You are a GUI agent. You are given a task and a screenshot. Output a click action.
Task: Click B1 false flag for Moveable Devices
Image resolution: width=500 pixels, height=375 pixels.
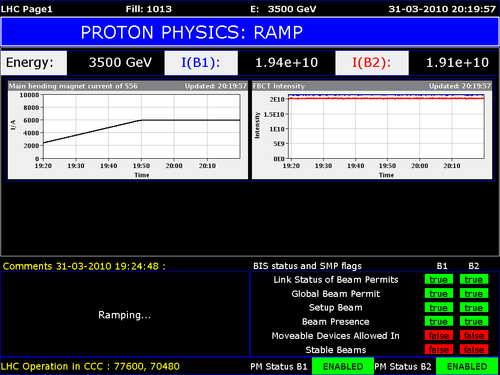tap(439, 335)
